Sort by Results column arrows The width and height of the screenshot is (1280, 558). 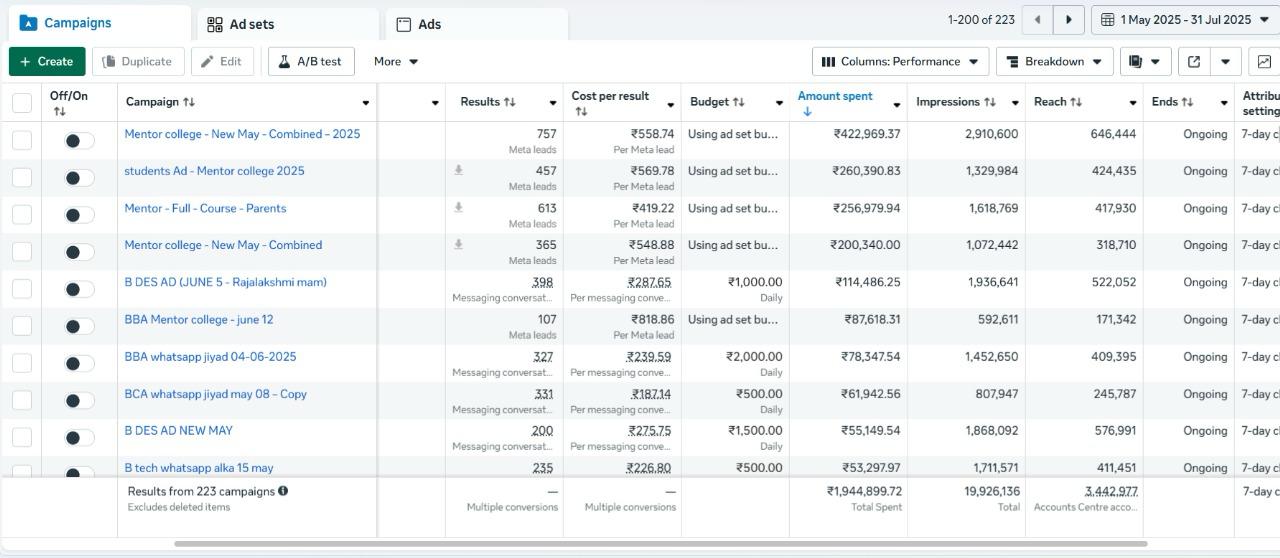509,102
